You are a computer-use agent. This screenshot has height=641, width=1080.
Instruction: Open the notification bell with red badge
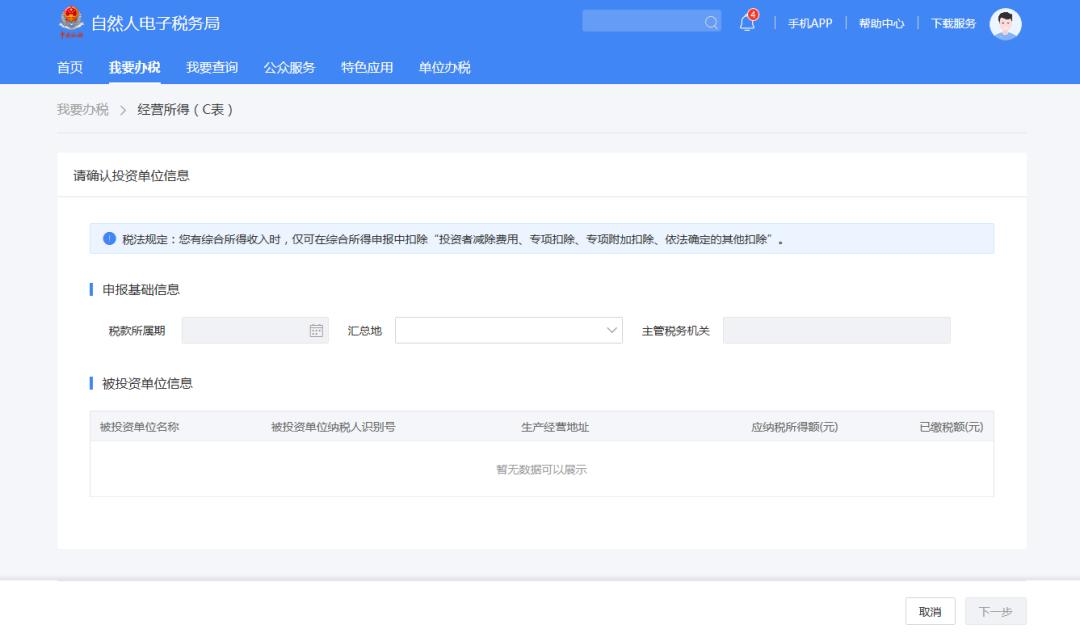[746, 22]
